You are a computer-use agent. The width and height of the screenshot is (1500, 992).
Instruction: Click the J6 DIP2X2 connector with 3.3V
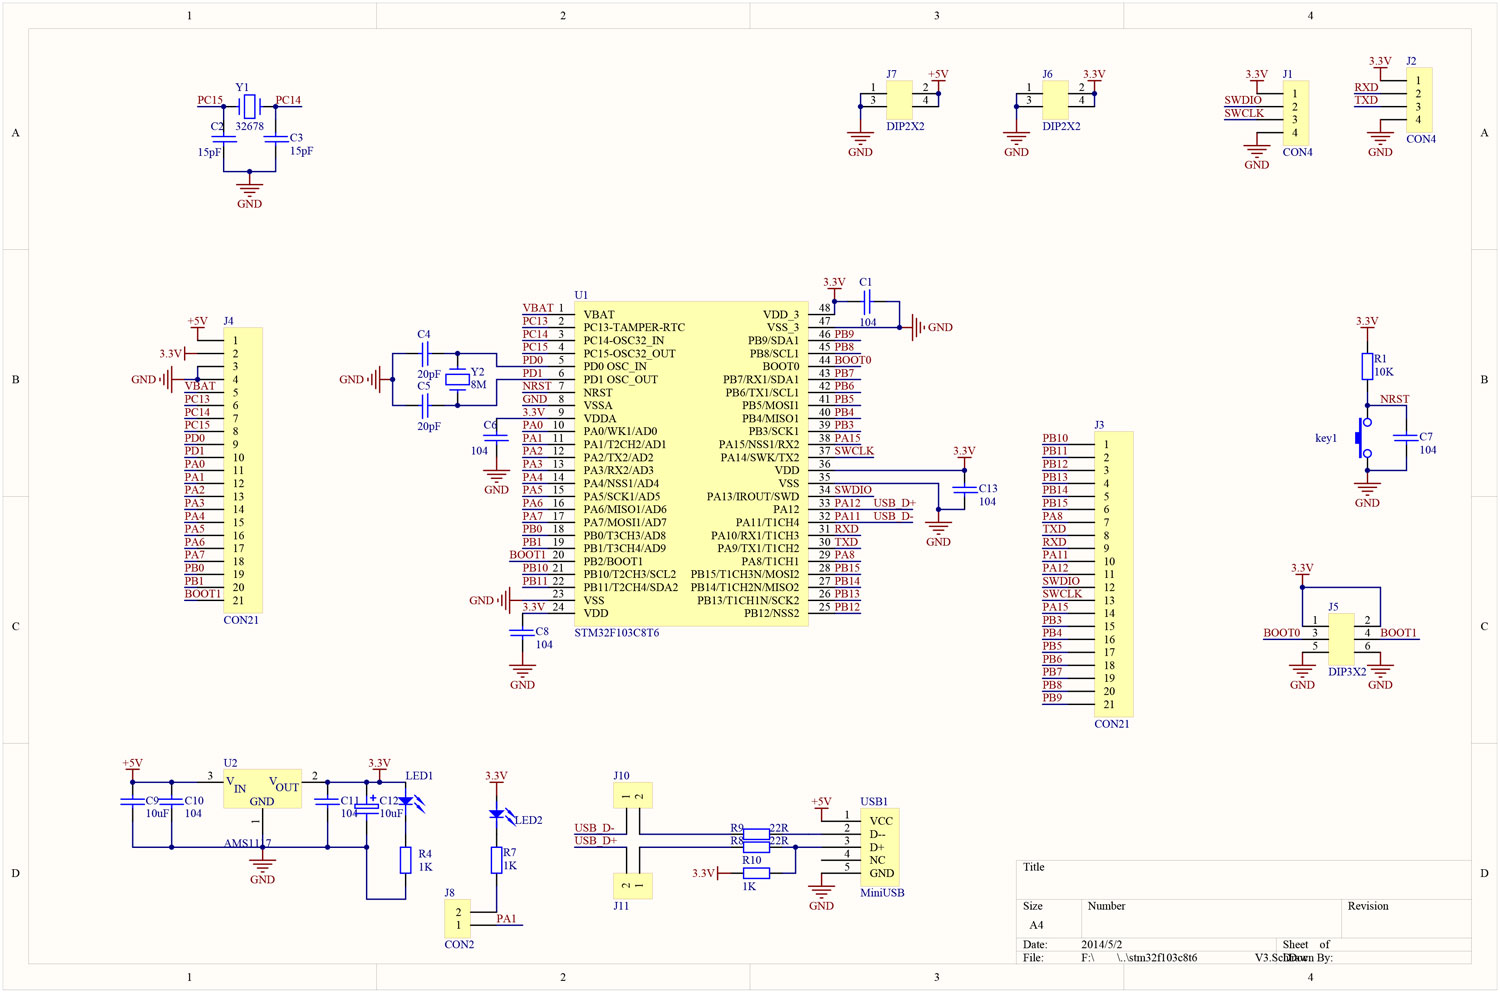1055,100
